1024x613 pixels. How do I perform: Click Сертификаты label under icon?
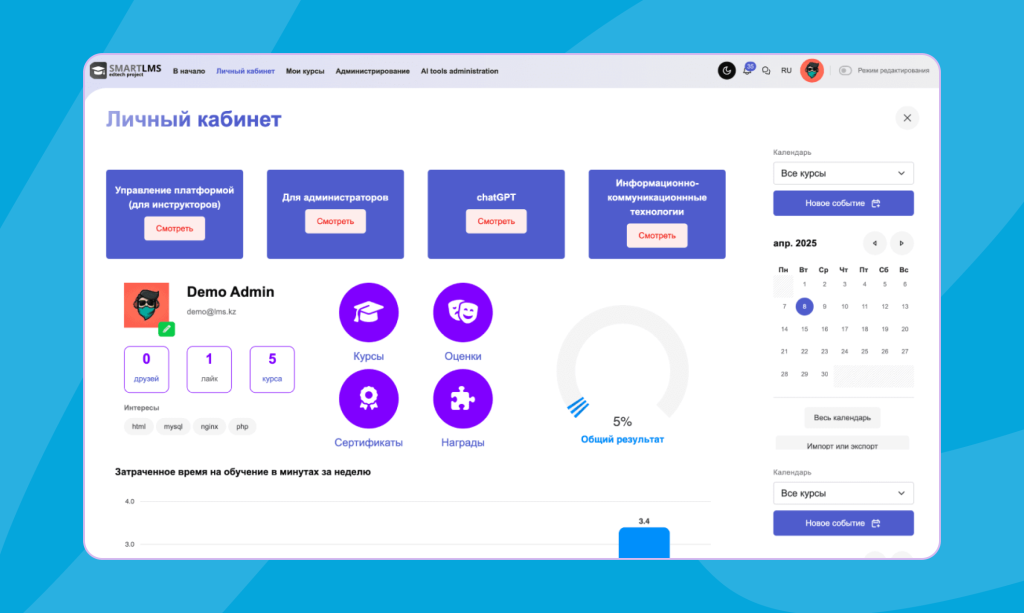368,442
